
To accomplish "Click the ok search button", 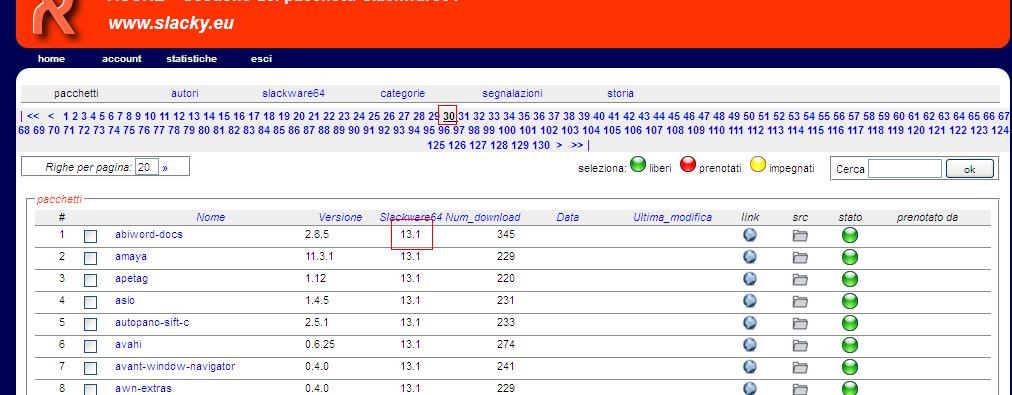I will tap(969, 169).
